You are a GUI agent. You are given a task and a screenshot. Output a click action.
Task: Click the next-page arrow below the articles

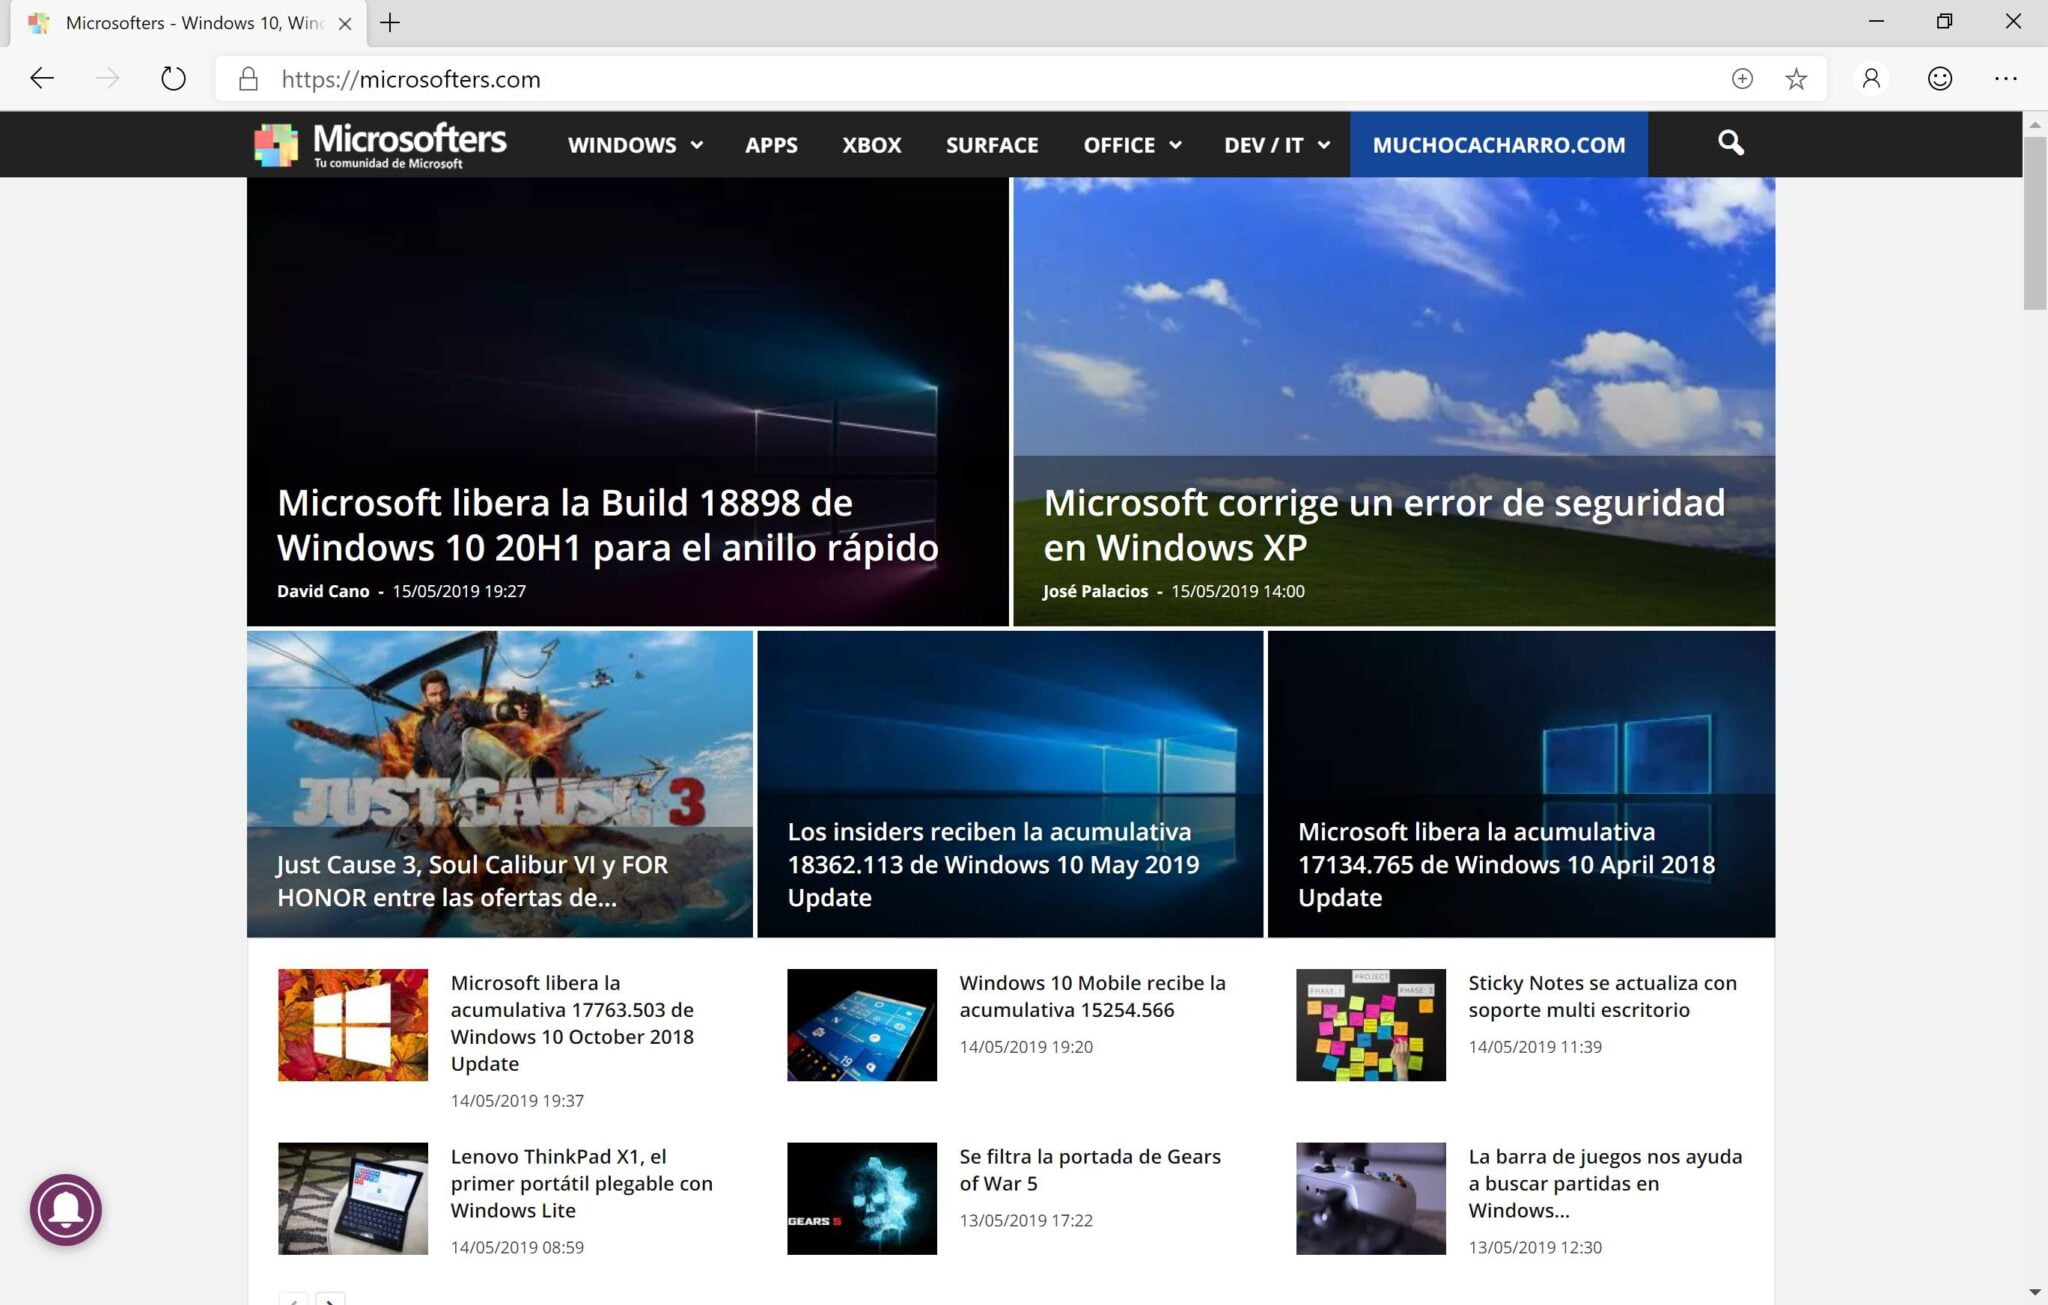[x=330, y=1300]
